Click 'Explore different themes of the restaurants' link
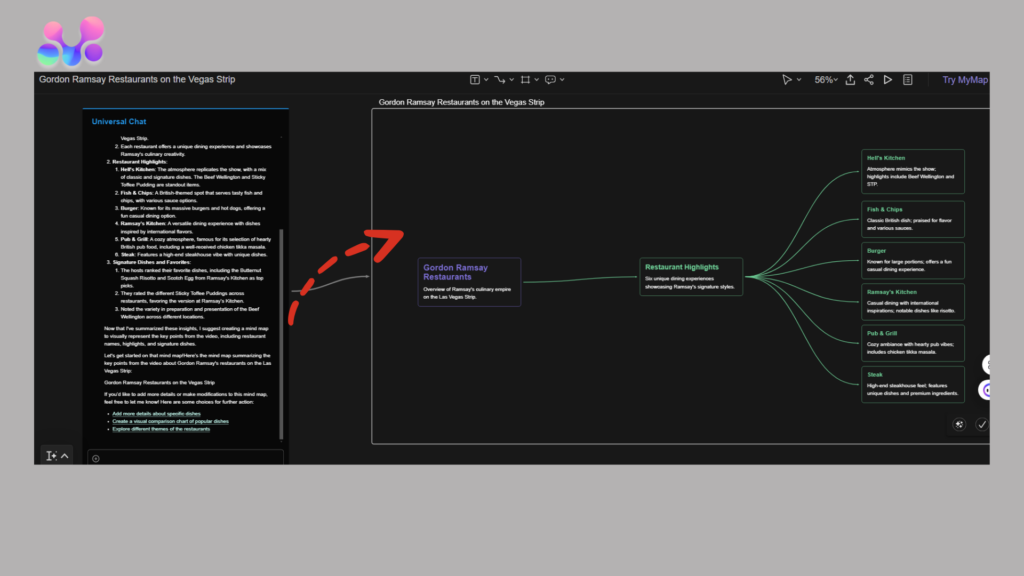Viewport: 1024px width, 576px height. 161,429
